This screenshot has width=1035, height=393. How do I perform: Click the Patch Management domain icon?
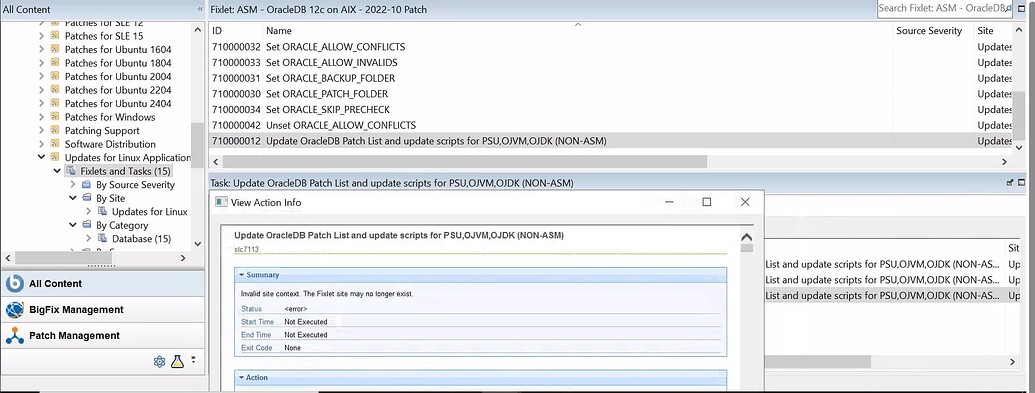click(15, 336)
